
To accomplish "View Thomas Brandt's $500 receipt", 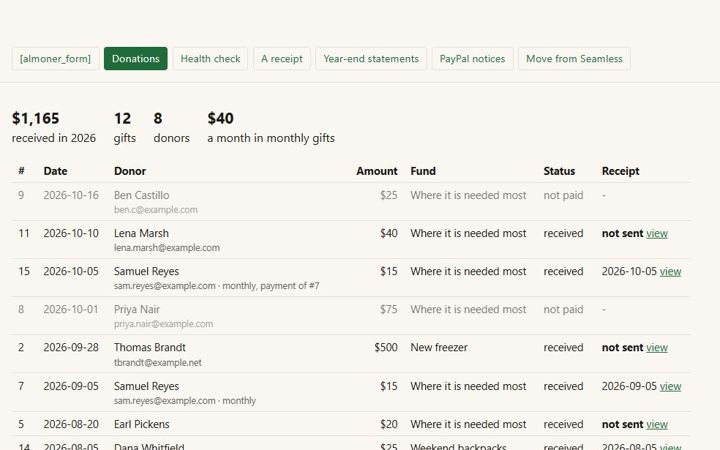I will tap(657, 348).
